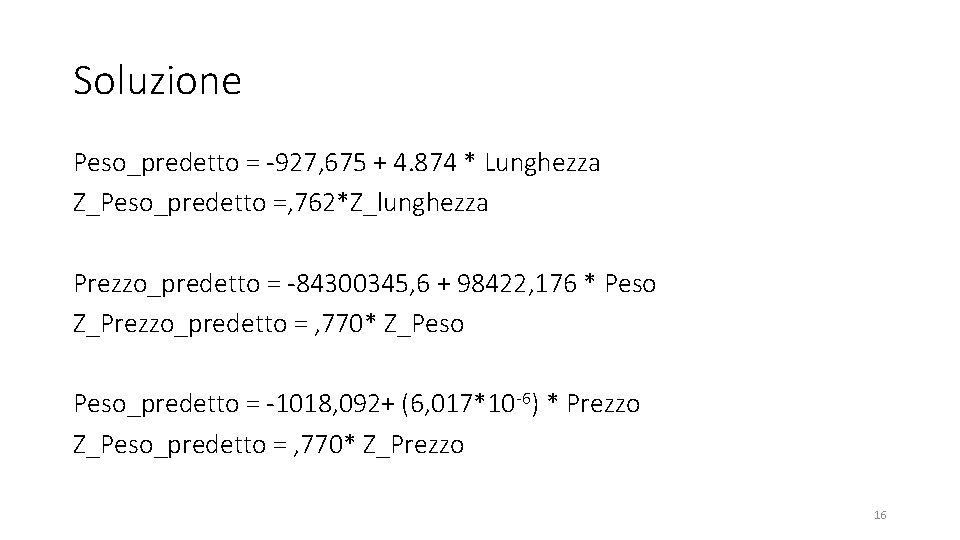Click the word Peso ending third equation
The height and width of the screenshot is (540, 960).
630,284
